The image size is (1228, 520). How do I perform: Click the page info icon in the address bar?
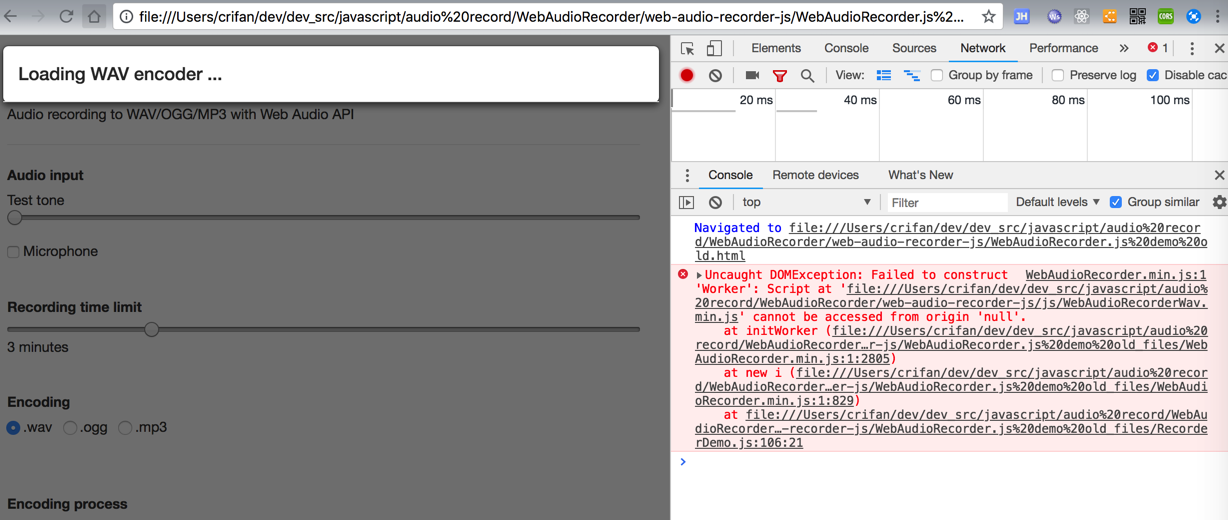click(127, 16)
